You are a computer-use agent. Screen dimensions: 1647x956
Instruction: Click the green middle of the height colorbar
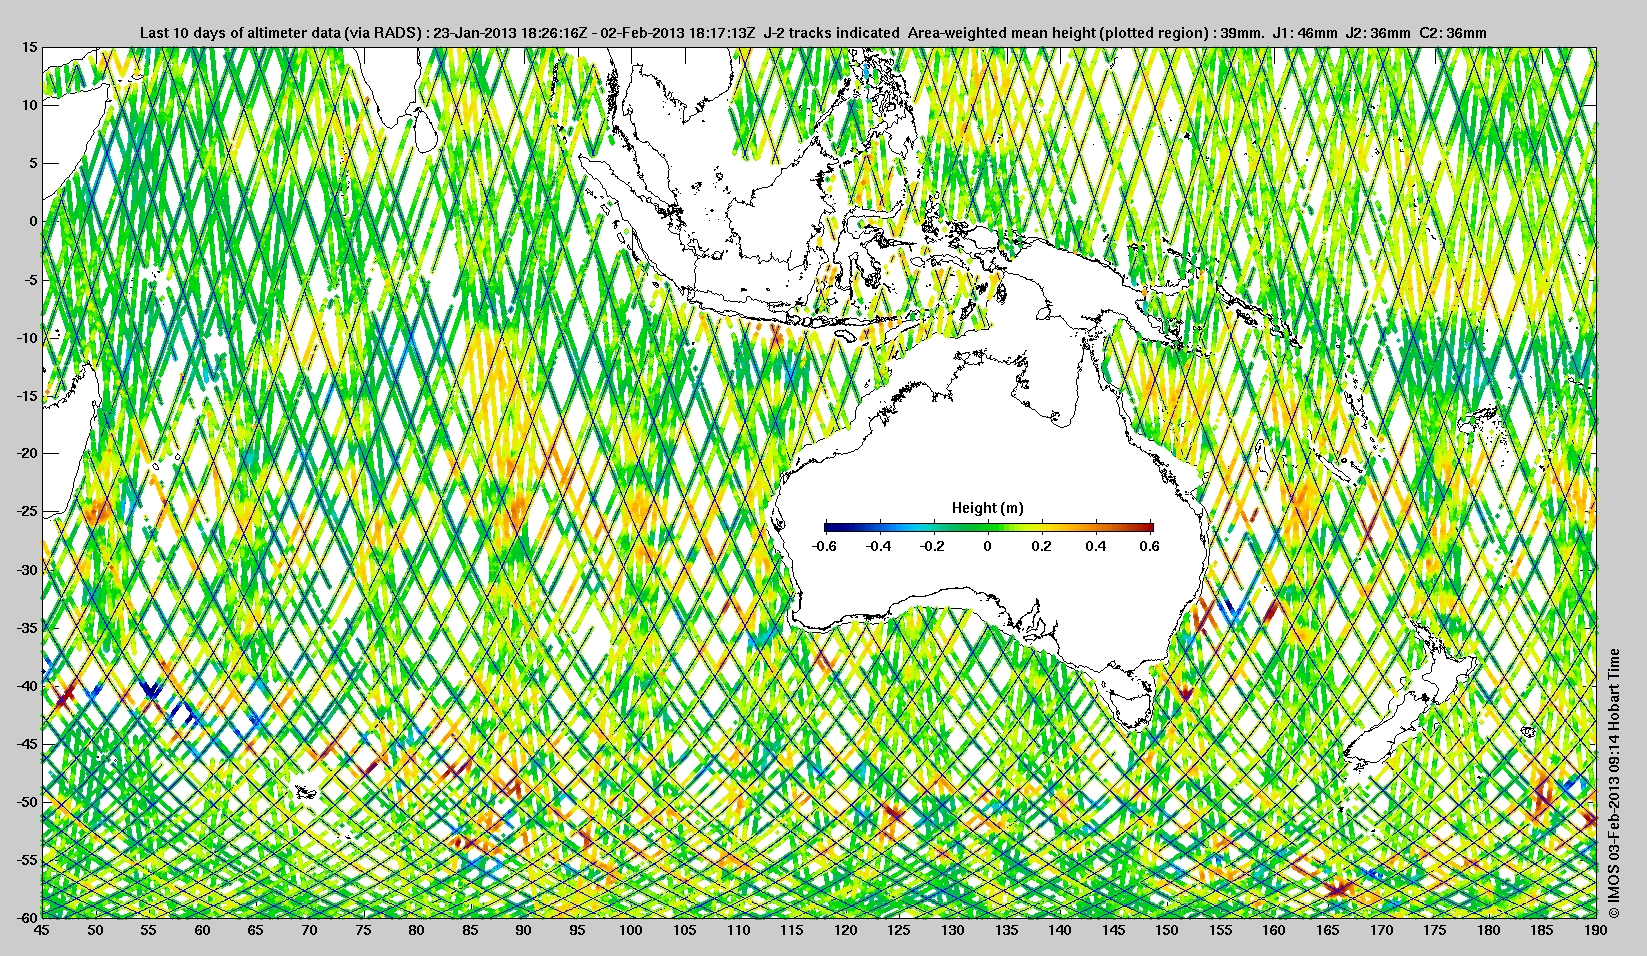click(989, 527)
